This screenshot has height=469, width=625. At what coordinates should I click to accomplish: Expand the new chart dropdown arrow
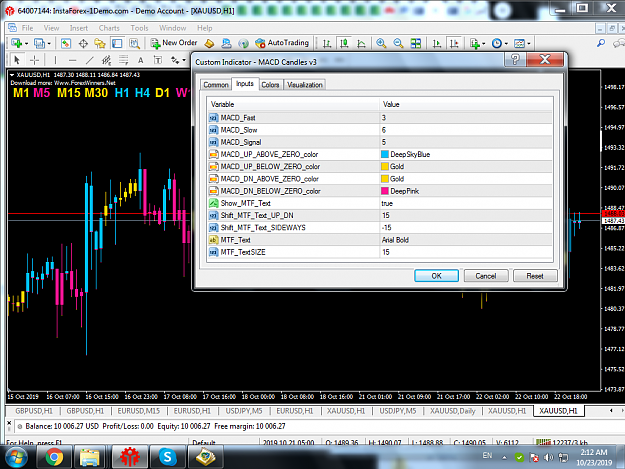click(26, 43)
